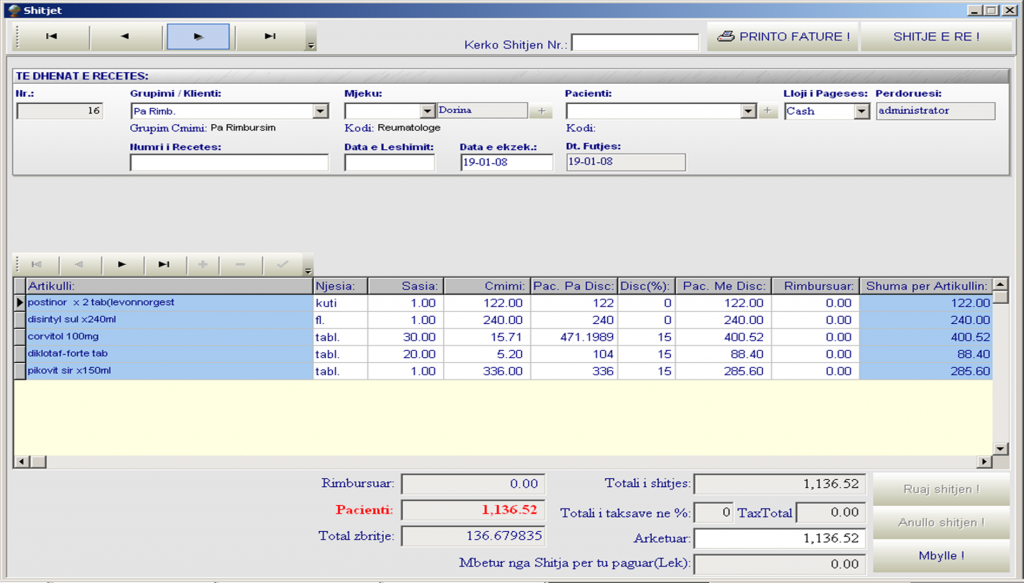Go to next item in grid navigator
Image resolution: width=1024 pixels, height=583 pixels.
point(121,264)
